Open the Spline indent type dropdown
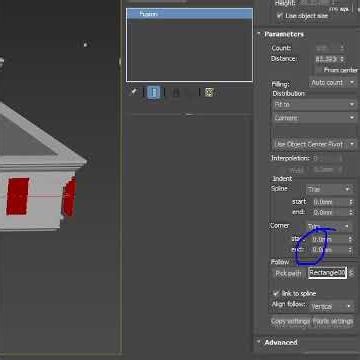The width and height of the screenshot is (360, 360). tap(329, 189)
